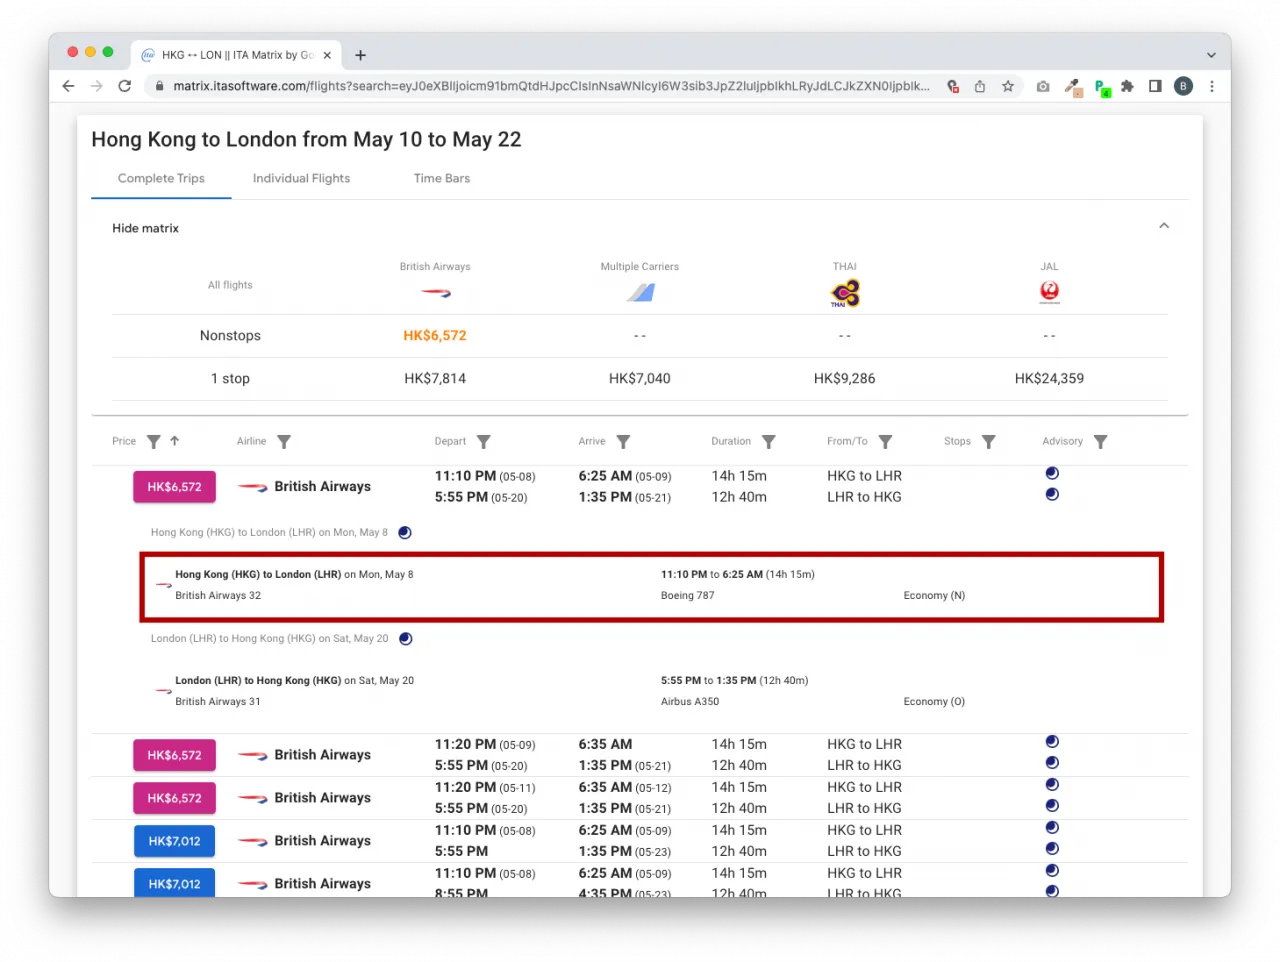Click the Depart column header
The width and height of the screenshot is (1280, 962).
point(450,441)
